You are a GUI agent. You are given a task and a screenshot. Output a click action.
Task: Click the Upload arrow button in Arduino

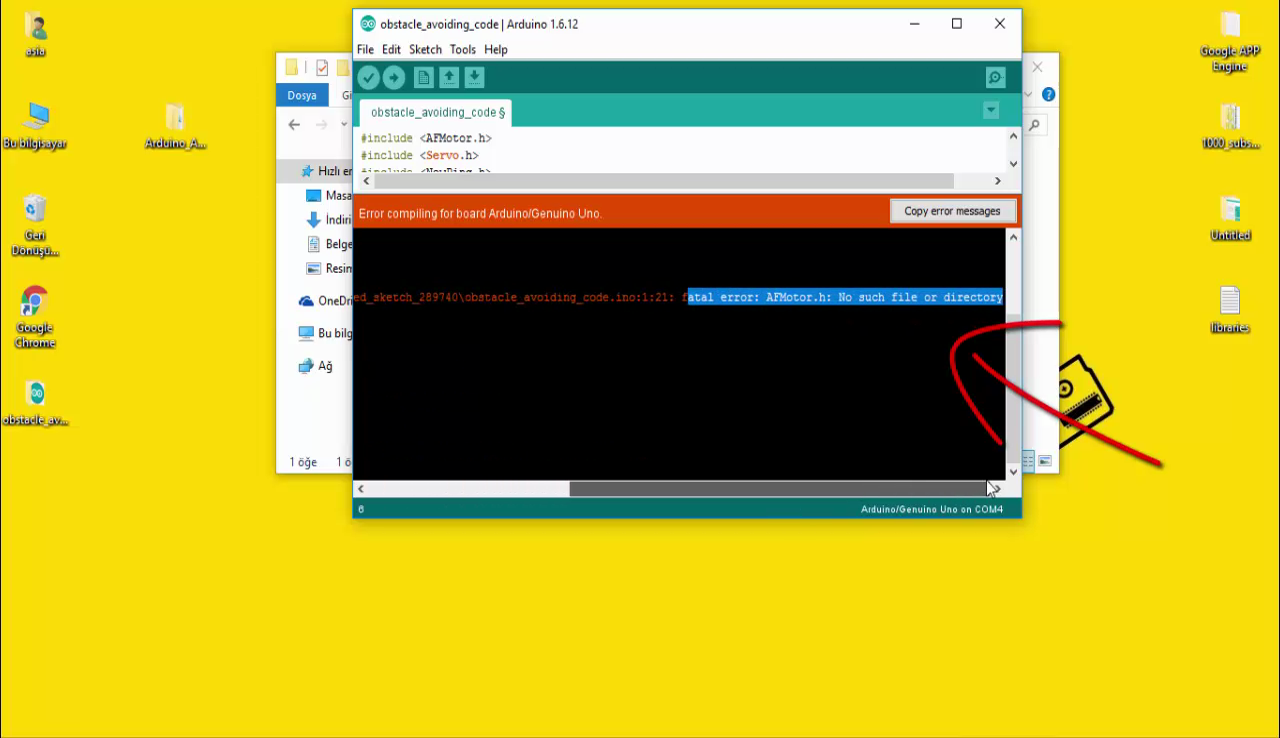point(394,78)
